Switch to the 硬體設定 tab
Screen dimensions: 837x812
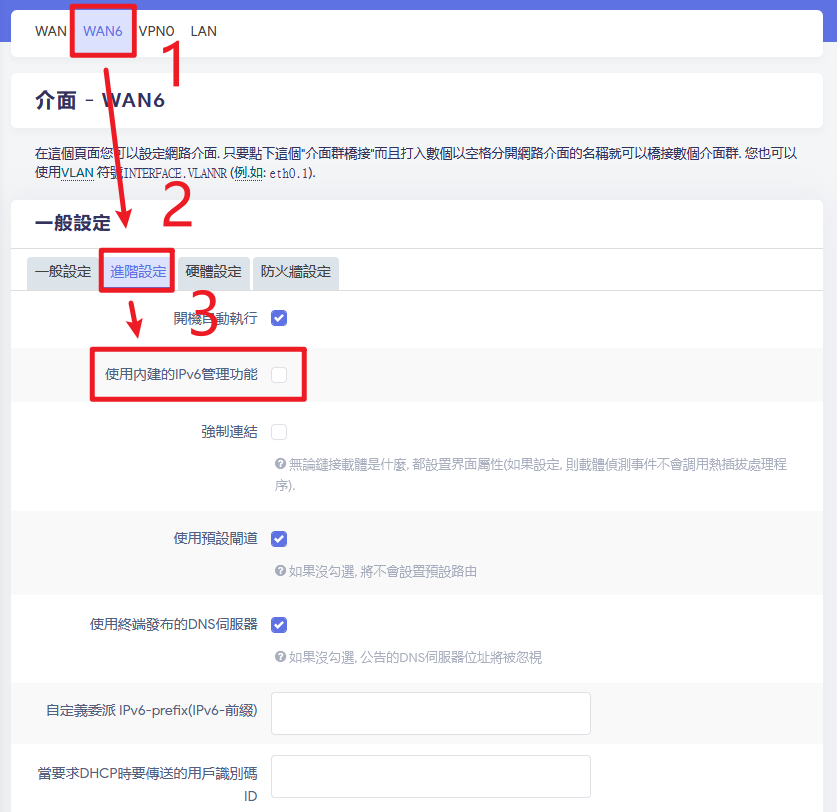tap(214, 272)
